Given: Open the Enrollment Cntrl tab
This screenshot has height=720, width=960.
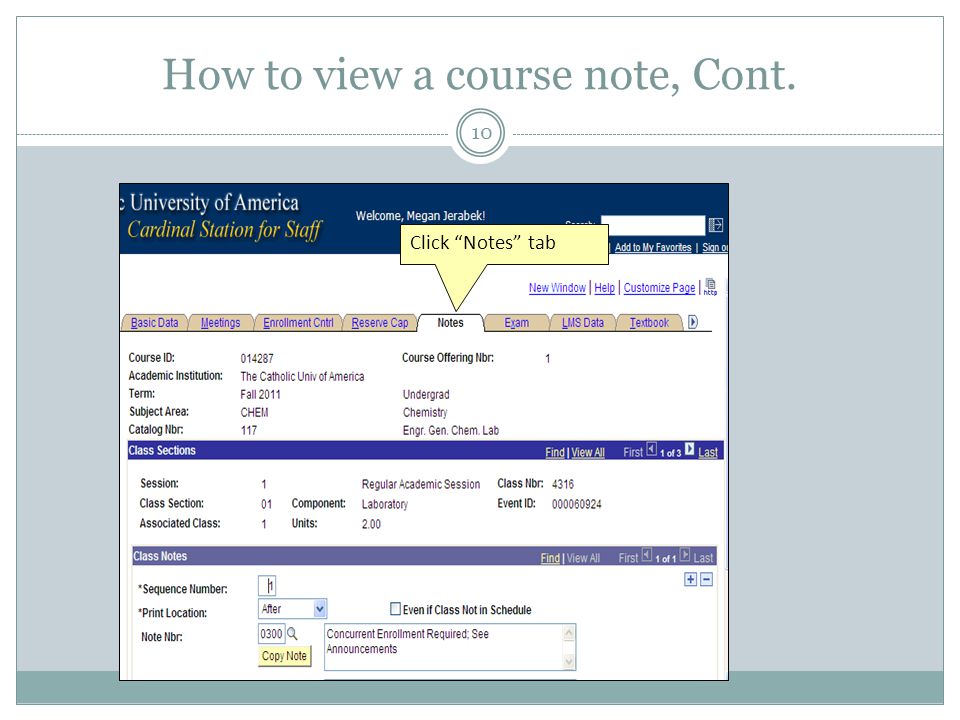Looking at the screenshot, I should coord(298,323).
